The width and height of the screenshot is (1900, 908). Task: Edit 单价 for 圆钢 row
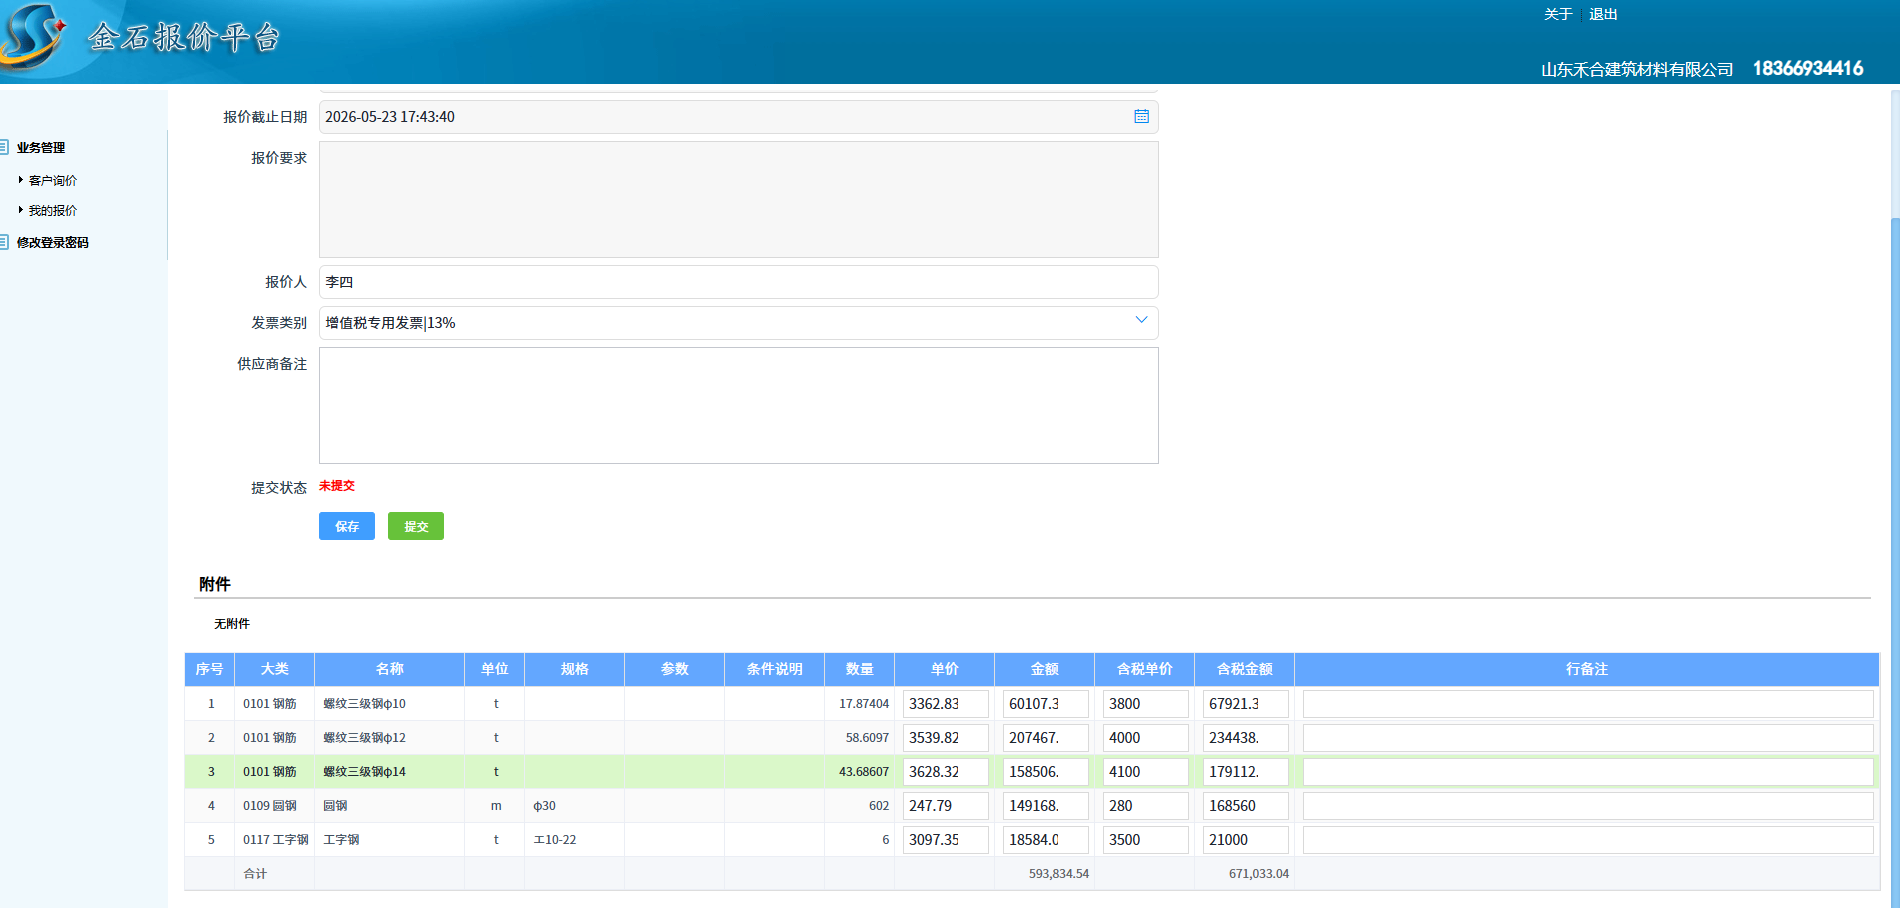tap(946, 806)
